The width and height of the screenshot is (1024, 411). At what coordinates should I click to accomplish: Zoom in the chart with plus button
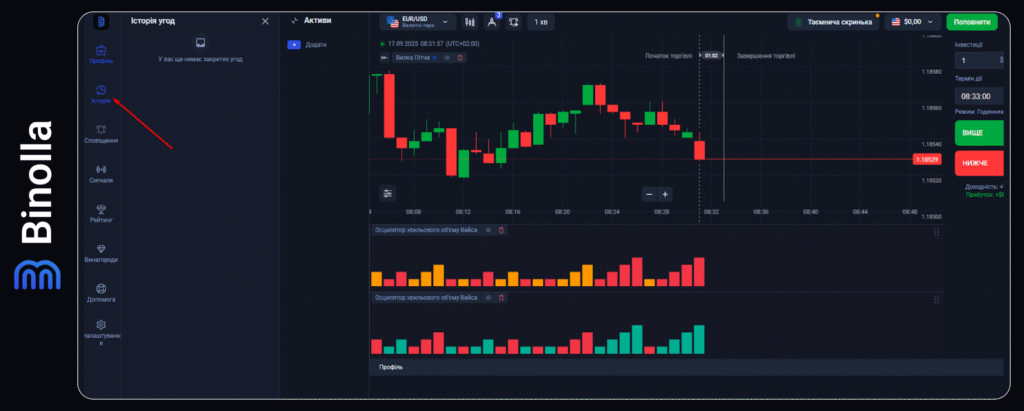coord(665,194)
